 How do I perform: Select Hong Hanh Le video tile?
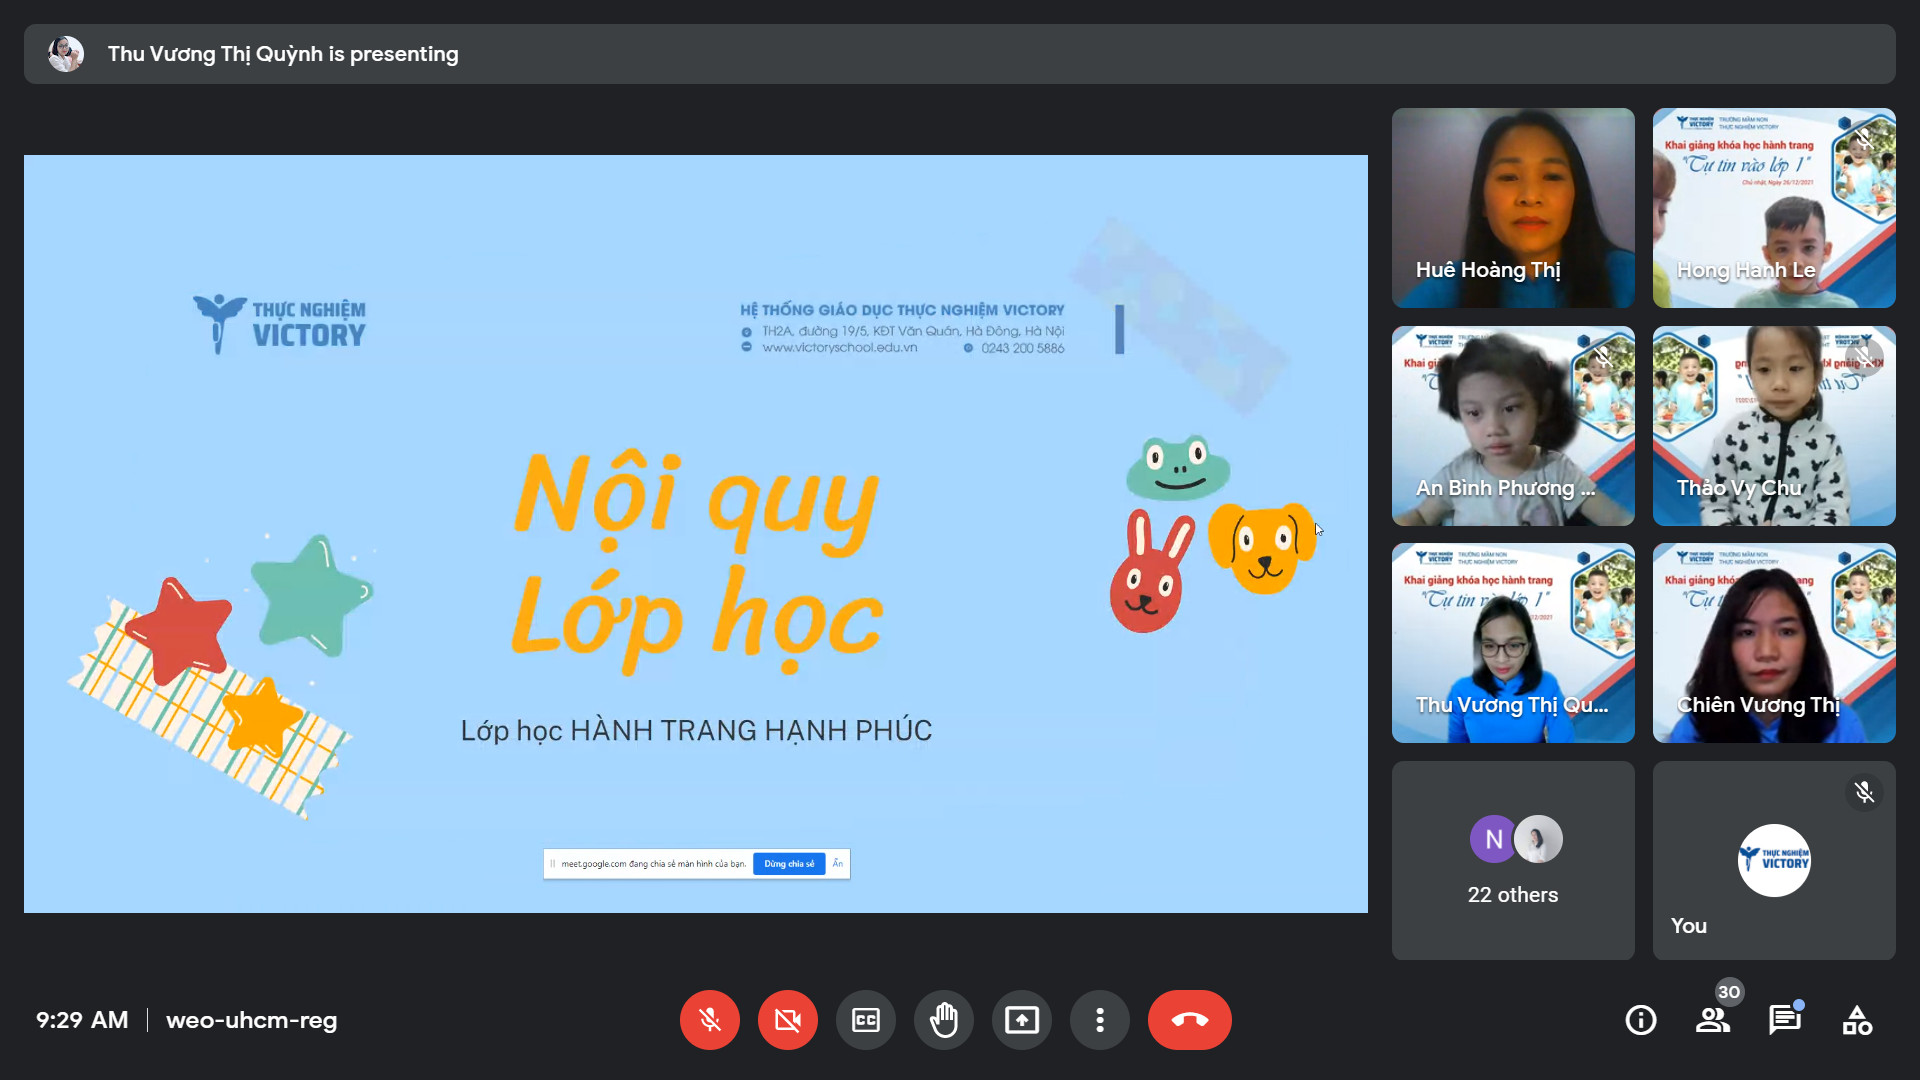(x=1773, y=207)
